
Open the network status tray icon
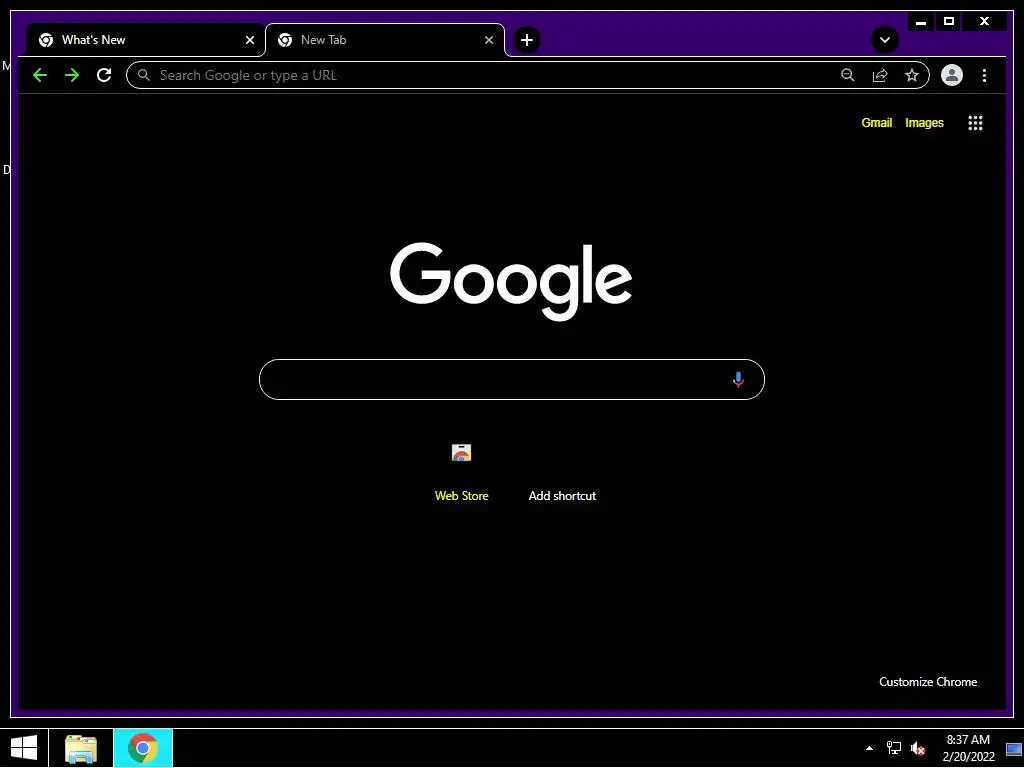(x=893, y=748)
